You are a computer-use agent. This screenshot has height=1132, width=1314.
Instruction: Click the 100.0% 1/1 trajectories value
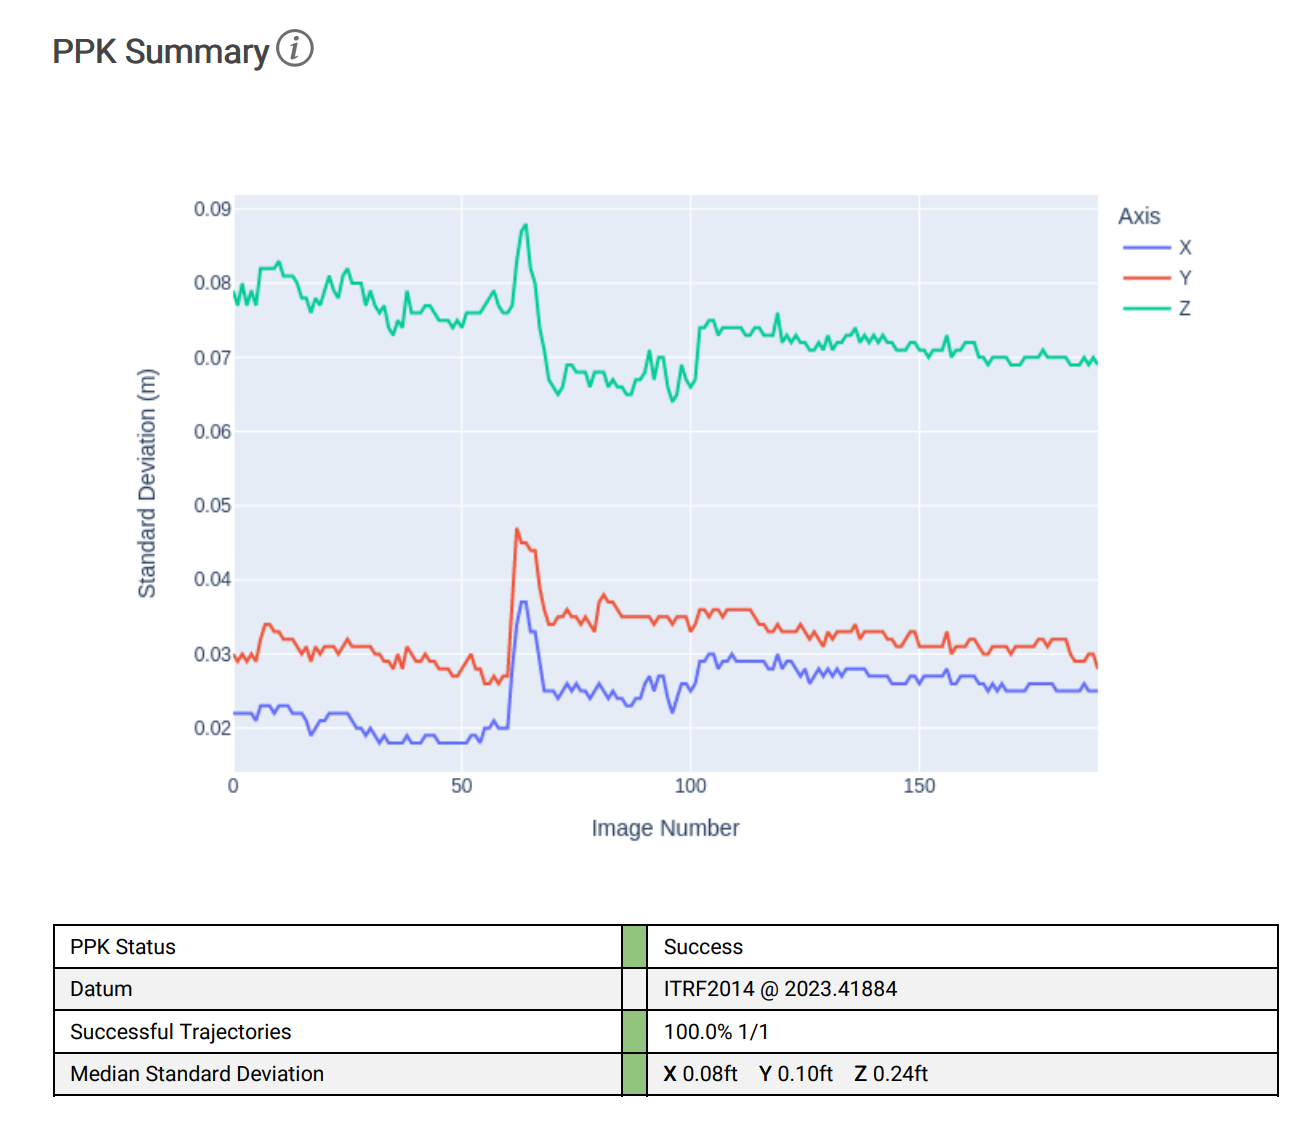tap(716, 1032)
